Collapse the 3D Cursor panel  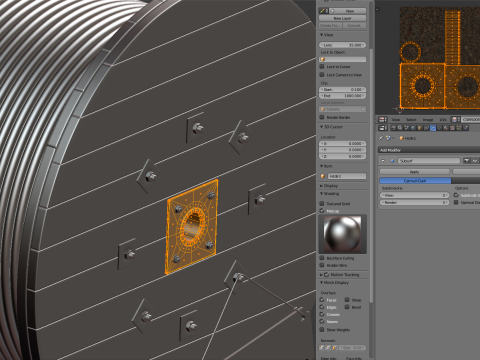pos(322,127)
